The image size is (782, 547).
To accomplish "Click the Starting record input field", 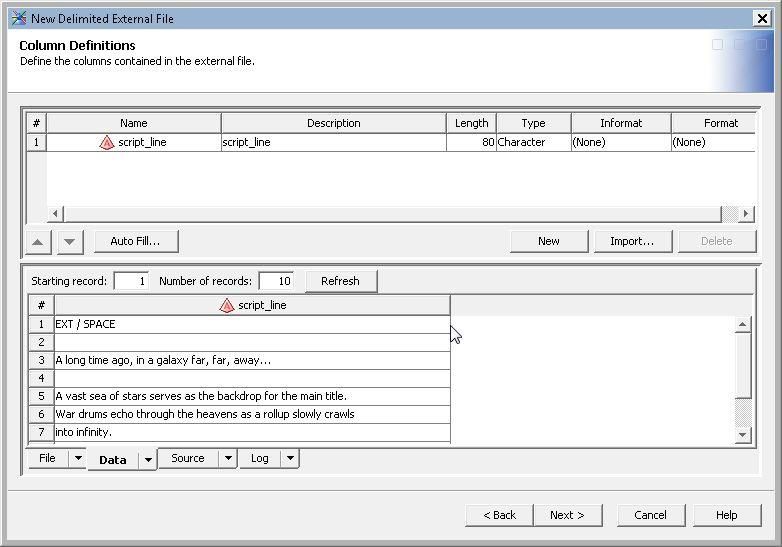I will (131, 281).
